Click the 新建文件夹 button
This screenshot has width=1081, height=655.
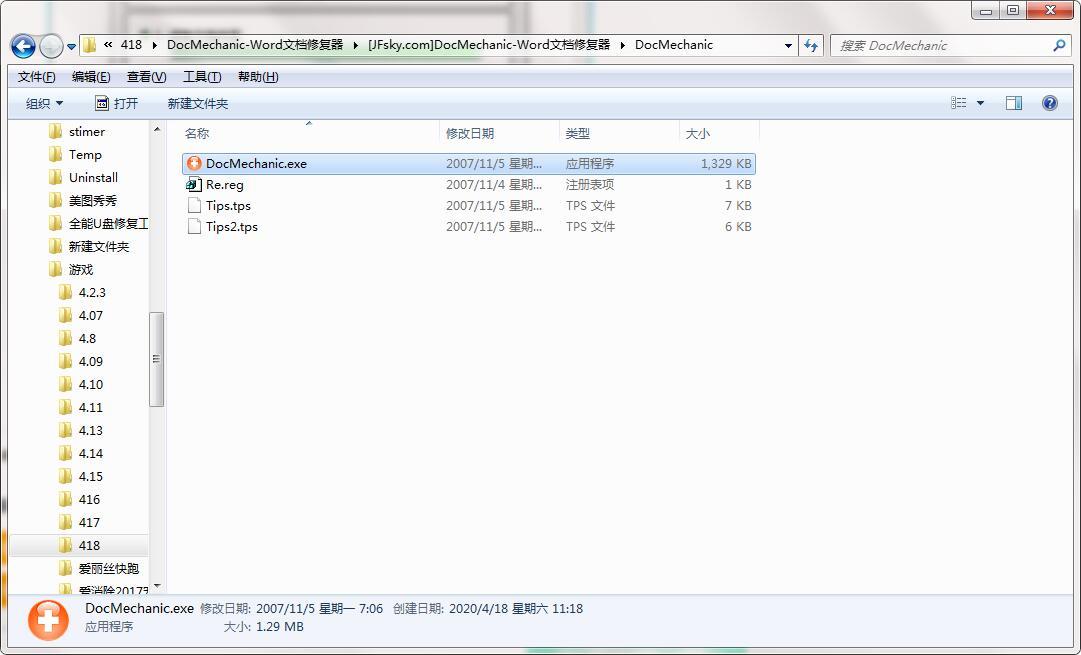[x=198, y=103]
